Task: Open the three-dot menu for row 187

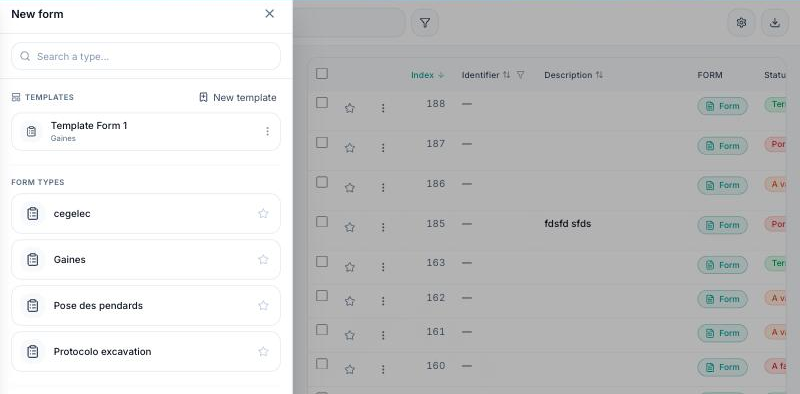Action: coord(383,148)
